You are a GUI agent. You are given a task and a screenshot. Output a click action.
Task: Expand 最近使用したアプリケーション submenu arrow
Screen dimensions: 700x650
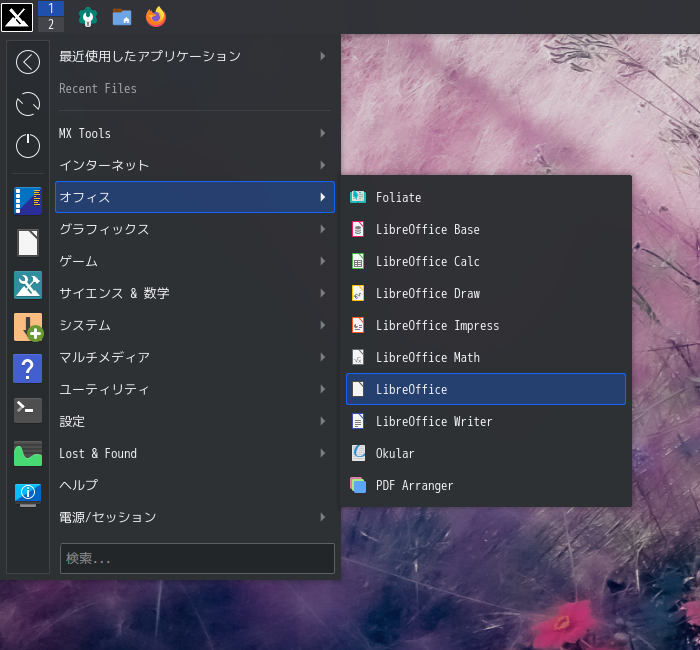point(323,56)
